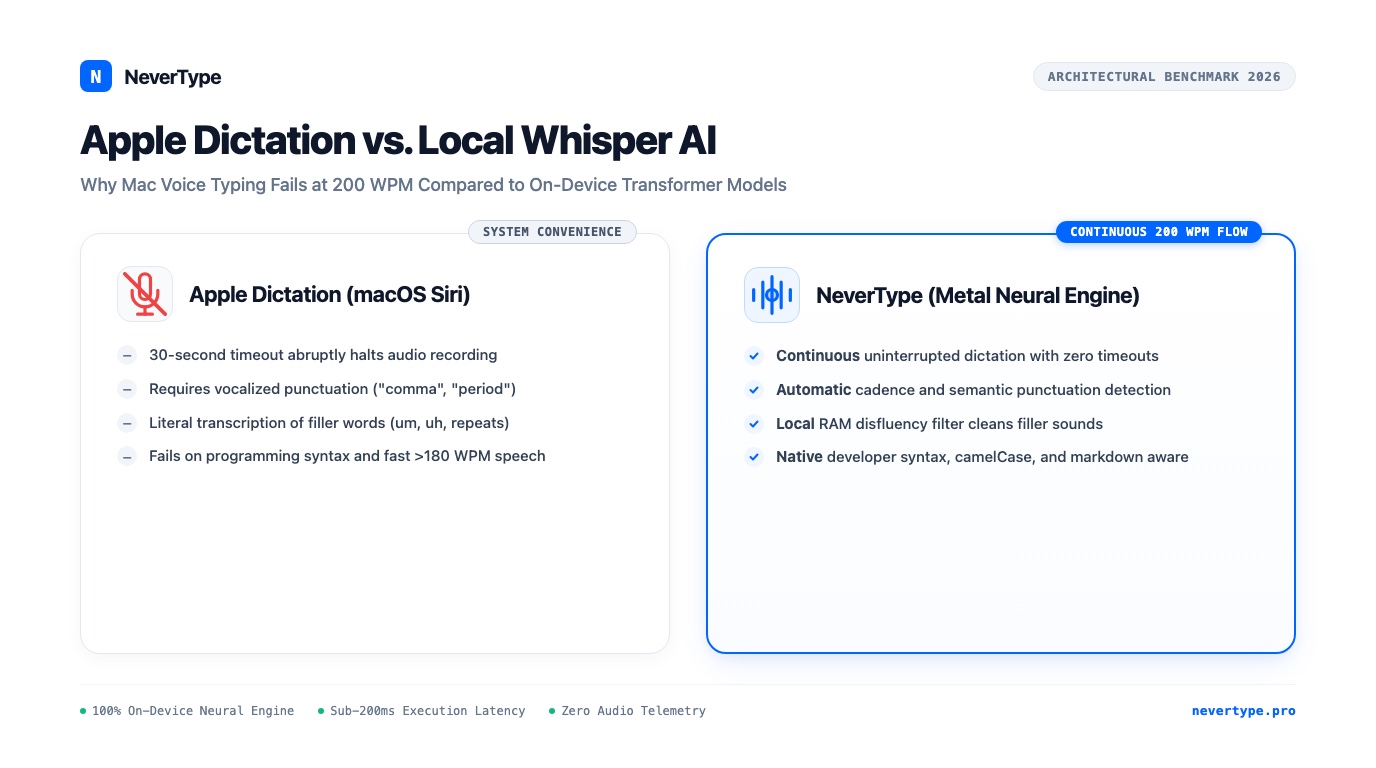
Task: Click the green dot beside Zero Audio Telemetry
Action: (552, 711)
